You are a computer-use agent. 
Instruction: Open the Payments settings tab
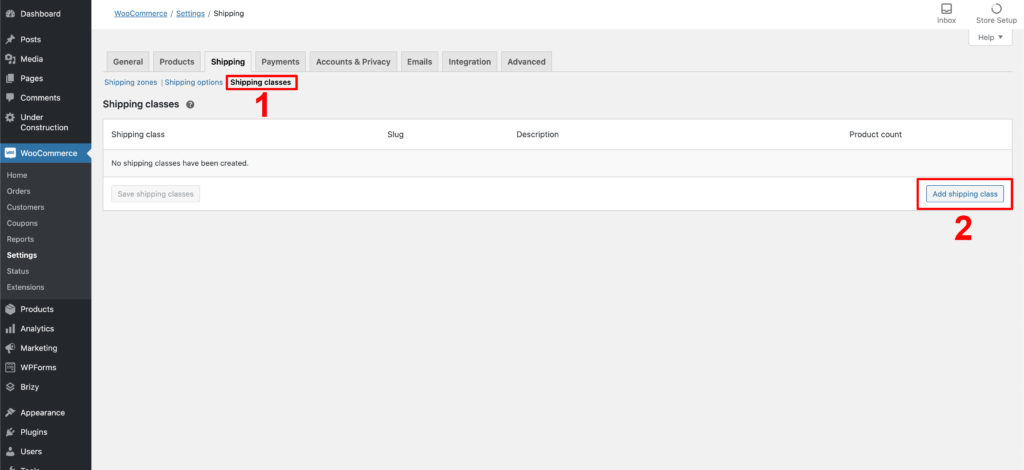[x=280, y=61]
